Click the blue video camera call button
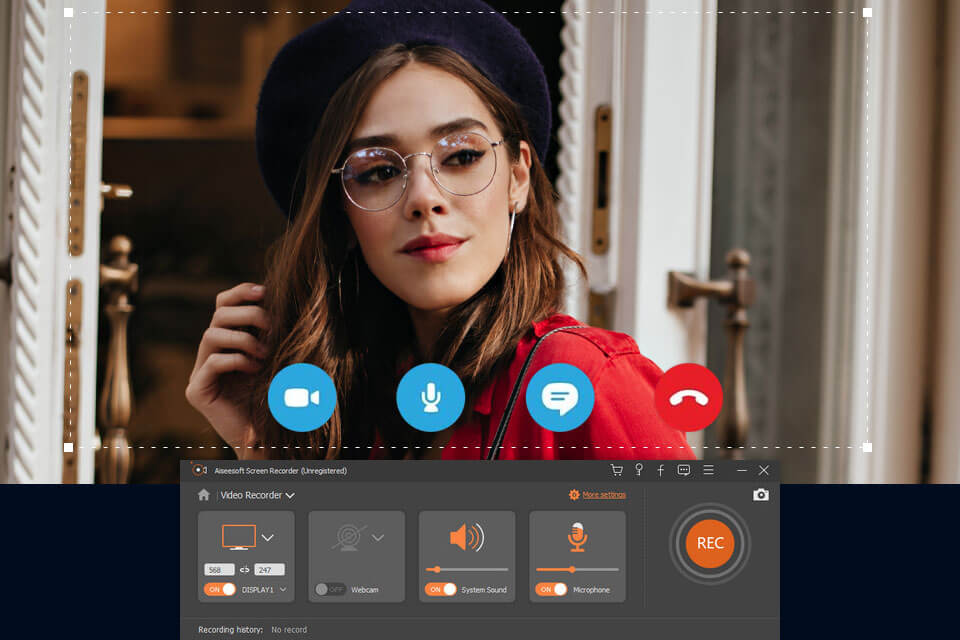This screenshot has width=960, height=640. pos(302,397)
